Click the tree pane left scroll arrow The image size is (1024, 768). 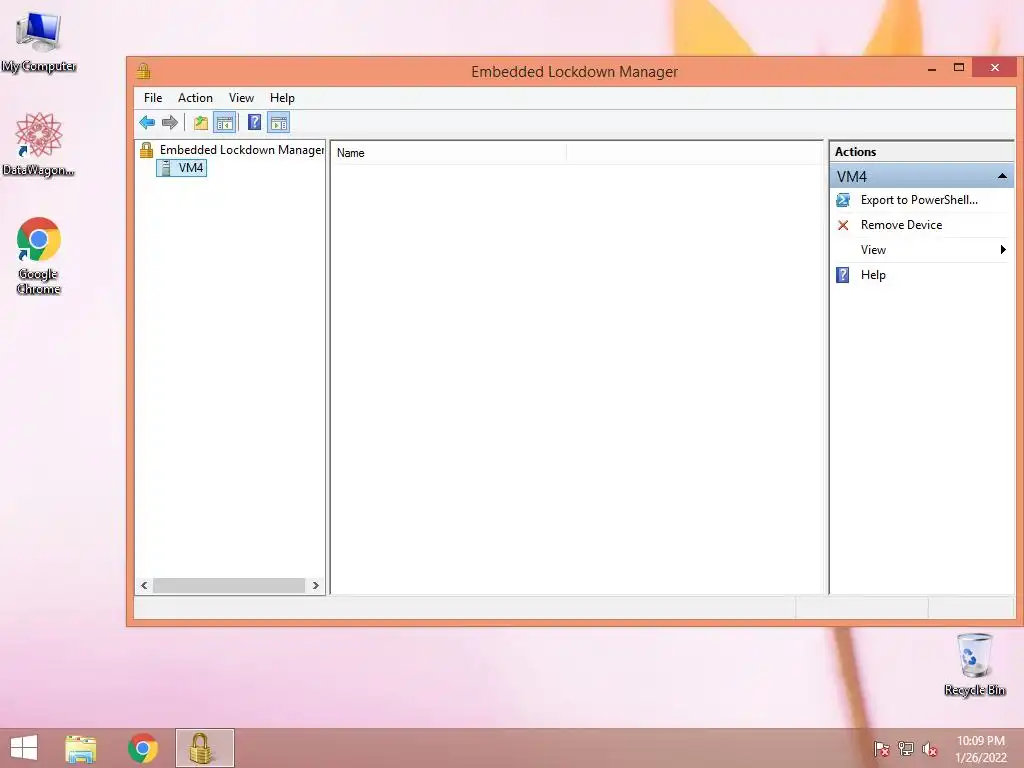tap(144, 586)
